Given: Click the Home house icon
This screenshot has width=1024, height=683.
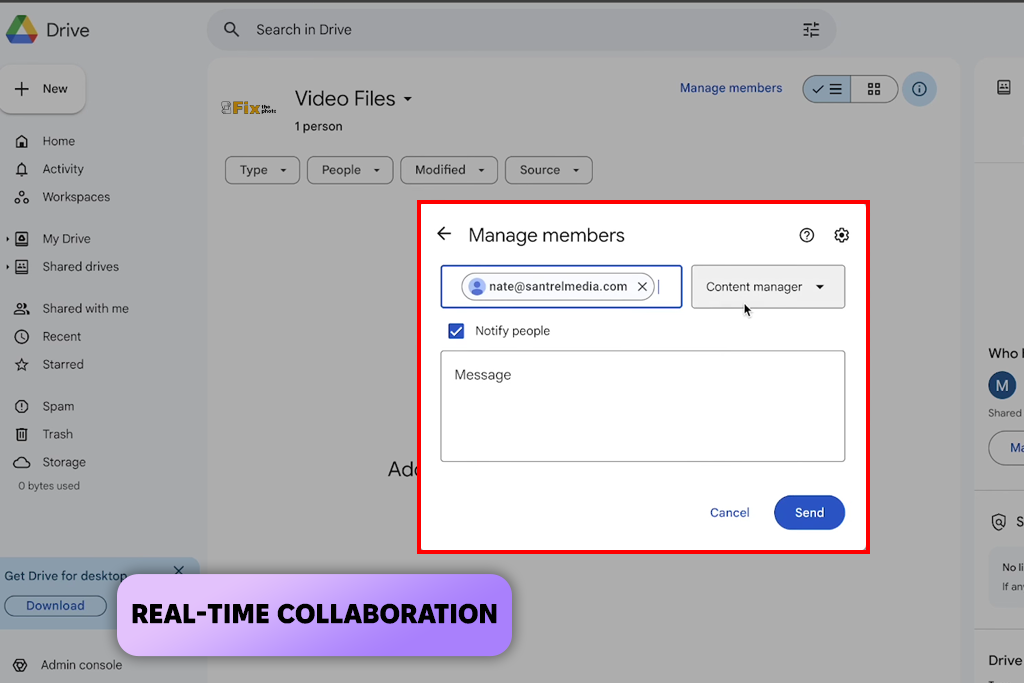Looking at the screenshot, I should [x=22, y=141].
